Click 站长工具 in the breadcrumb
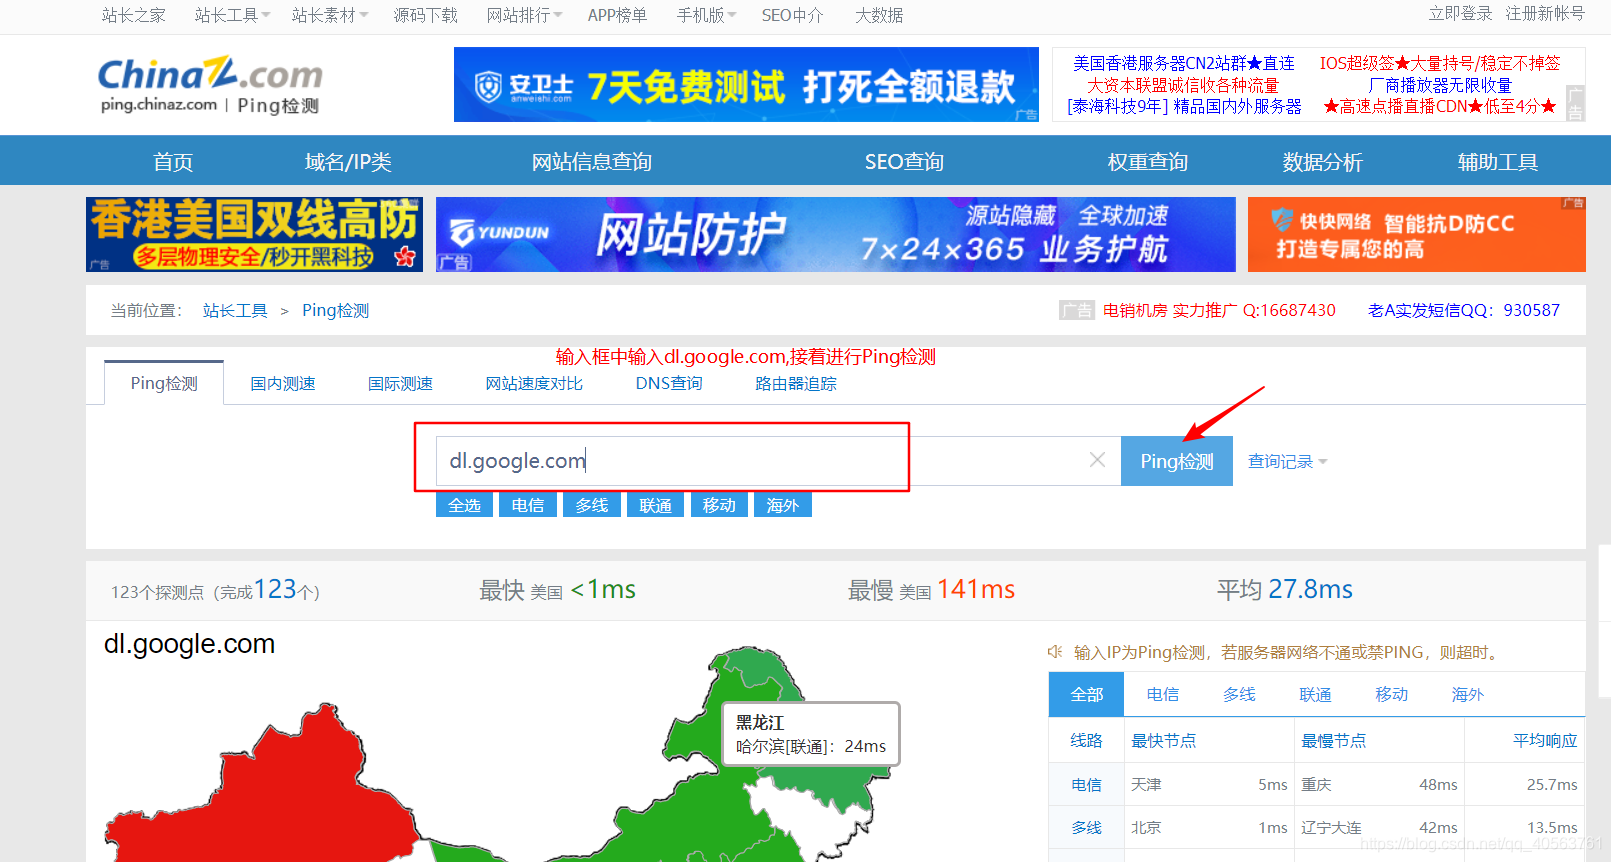 [235, 310]
